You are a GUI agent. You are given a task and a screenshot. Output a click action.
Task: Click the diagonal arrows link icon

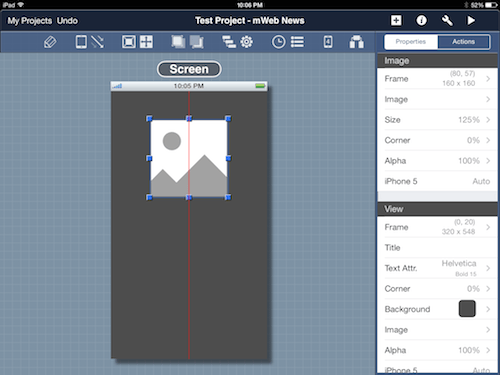[x=97, y=42]
